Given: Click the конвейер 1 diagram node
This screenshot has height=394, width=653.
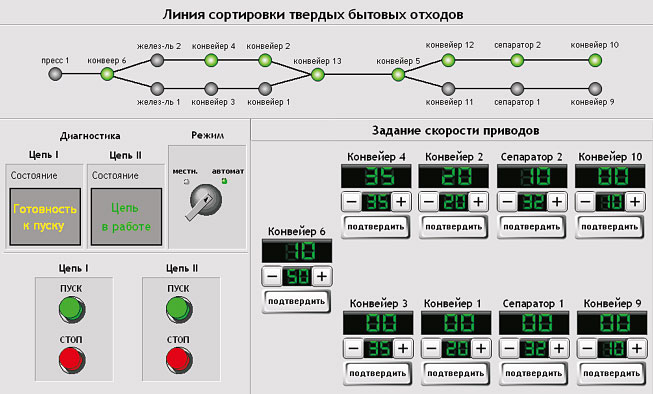Looking at the screenshot, I should coord(265,88).
